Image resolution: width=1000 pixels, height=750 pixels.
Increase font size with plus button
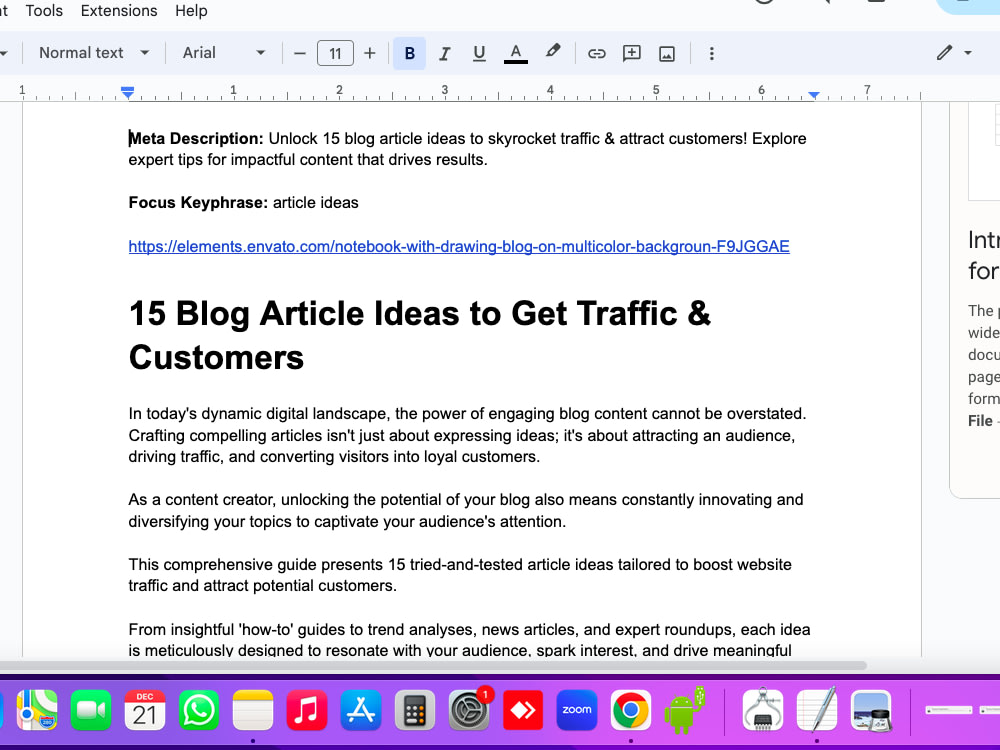click(x=369, y=54)
